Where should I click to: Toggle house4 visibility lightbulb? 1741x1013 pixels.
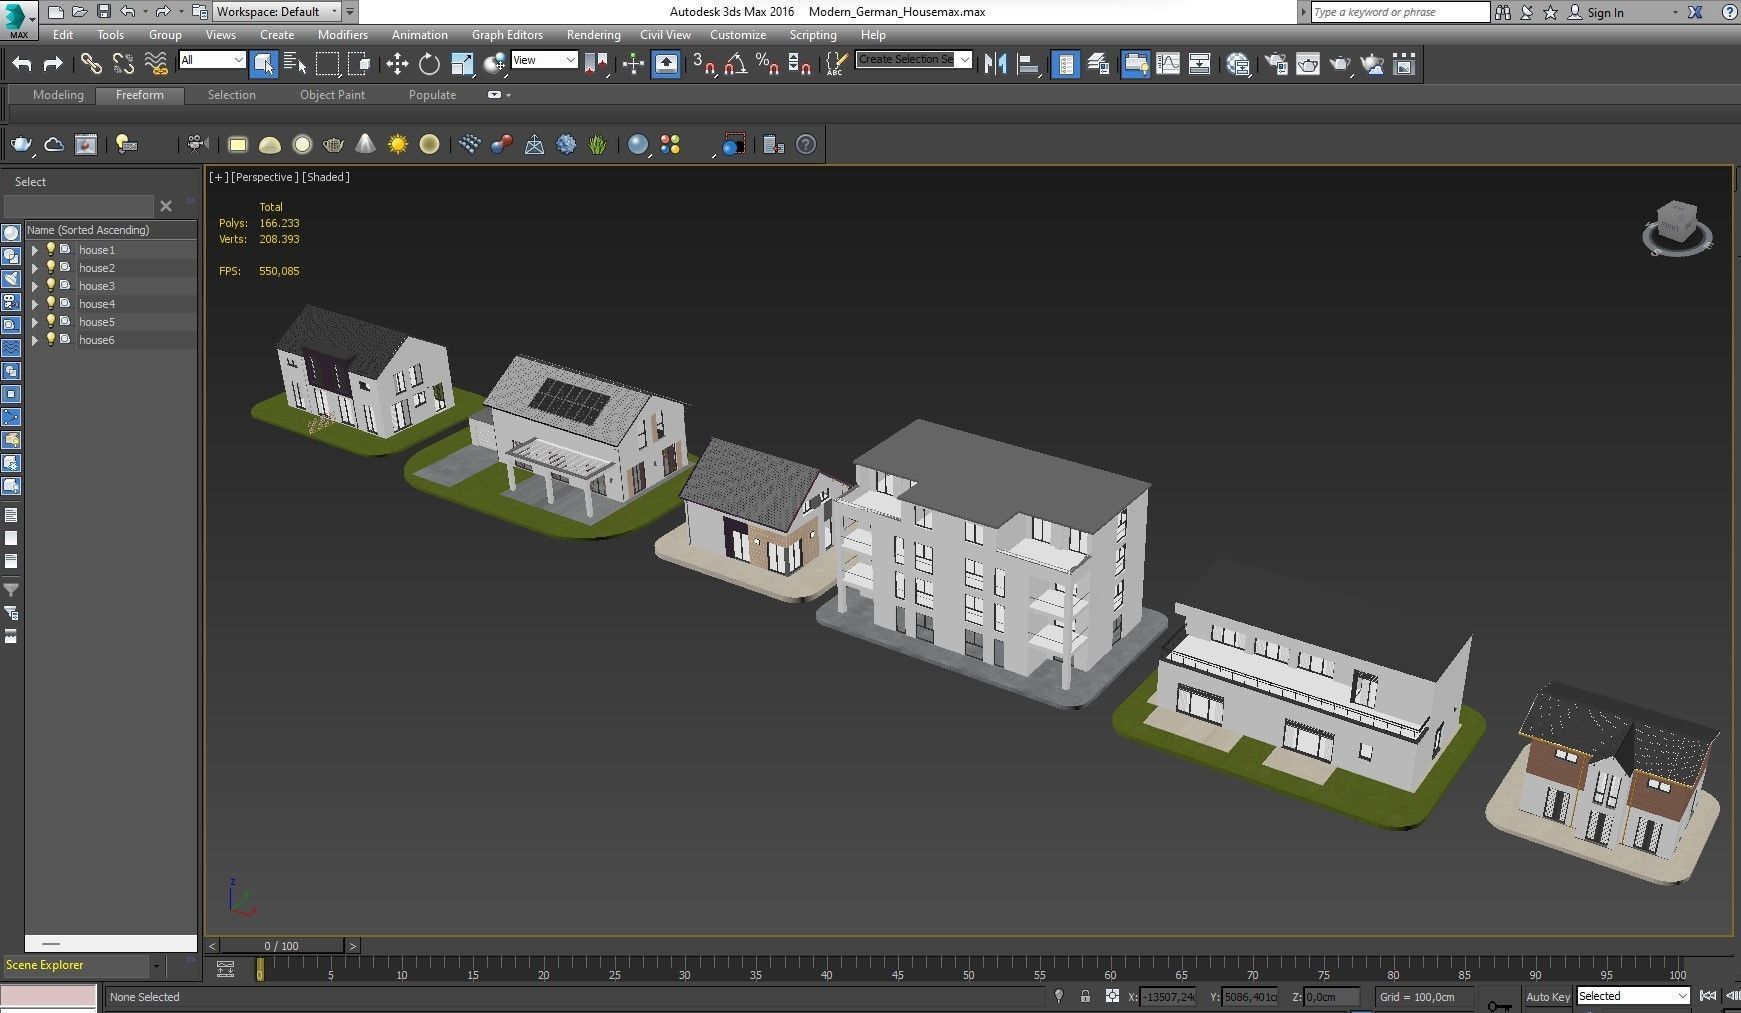click(x=50, y=303)
